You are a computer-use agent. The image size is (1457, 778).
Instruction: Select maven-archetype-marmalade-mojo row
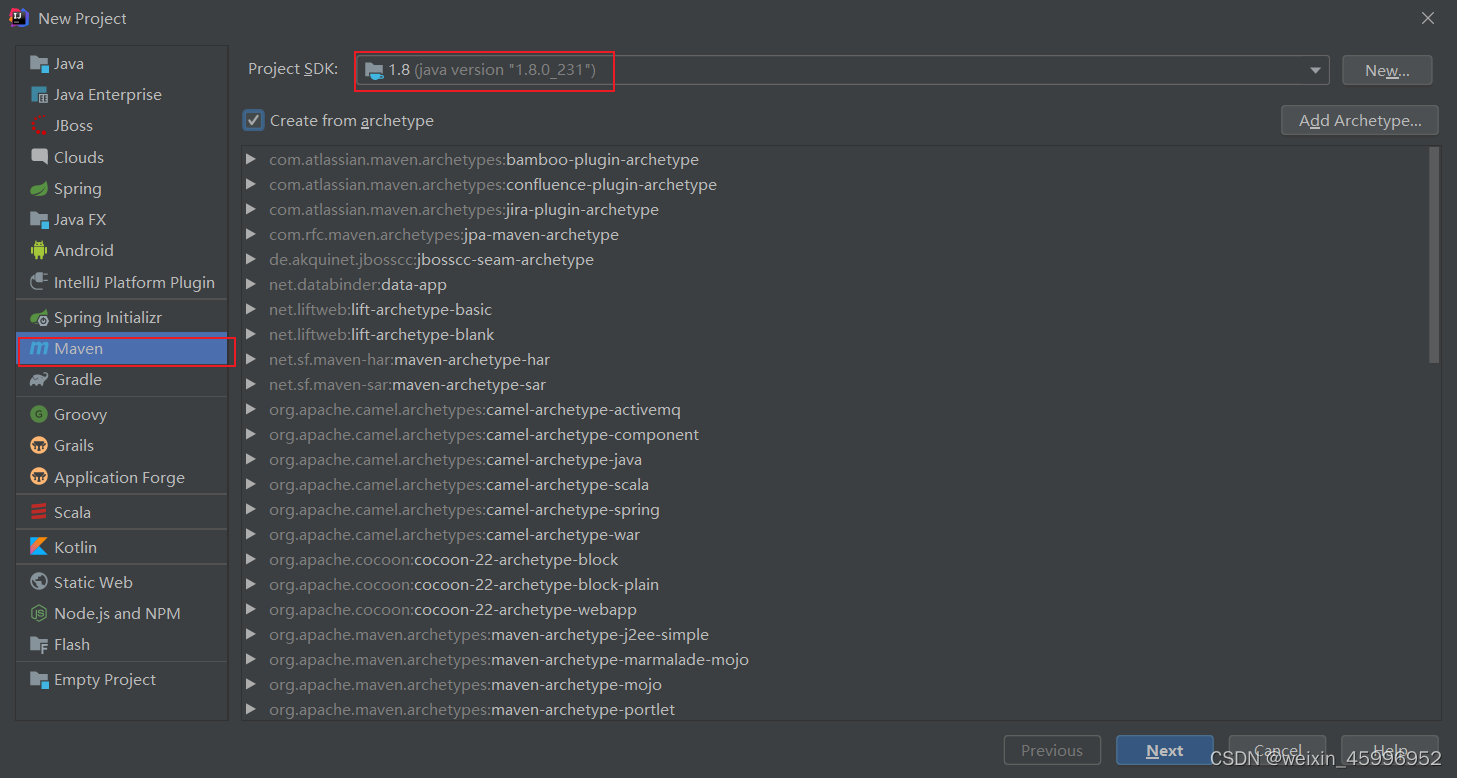pos(834,659)
